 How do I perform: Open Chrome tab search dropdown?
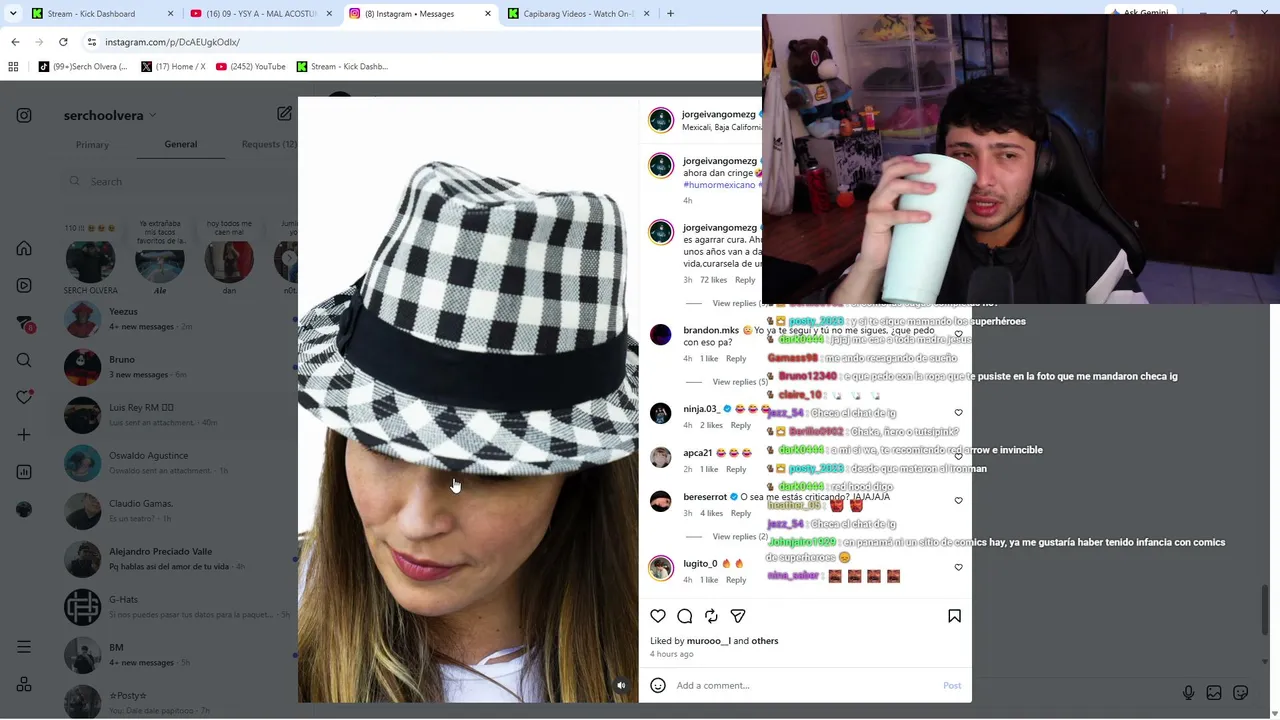(15, 14)
